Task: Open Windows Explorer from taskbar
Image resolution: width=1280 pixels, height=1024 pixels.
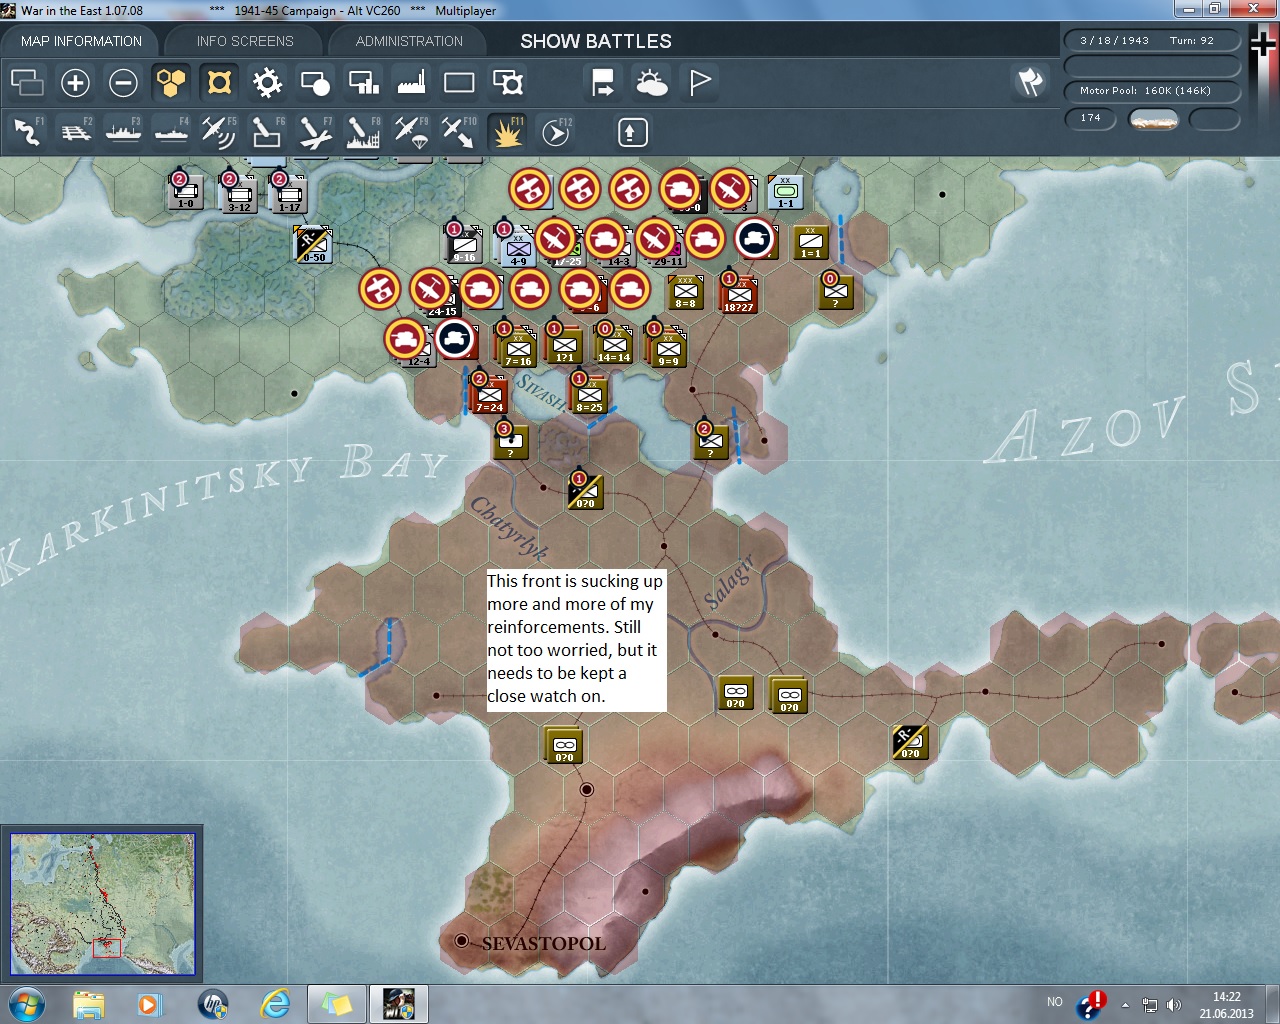Action: click(x=89, y=1004)
